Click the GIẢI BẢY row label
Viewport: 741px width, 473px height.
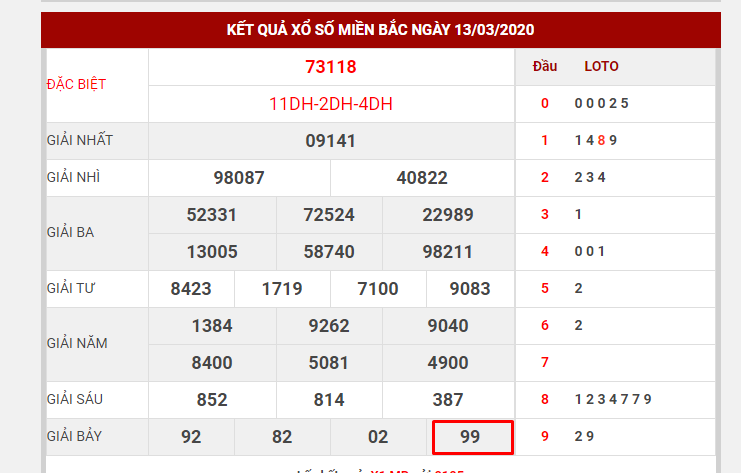pos(75,436)
